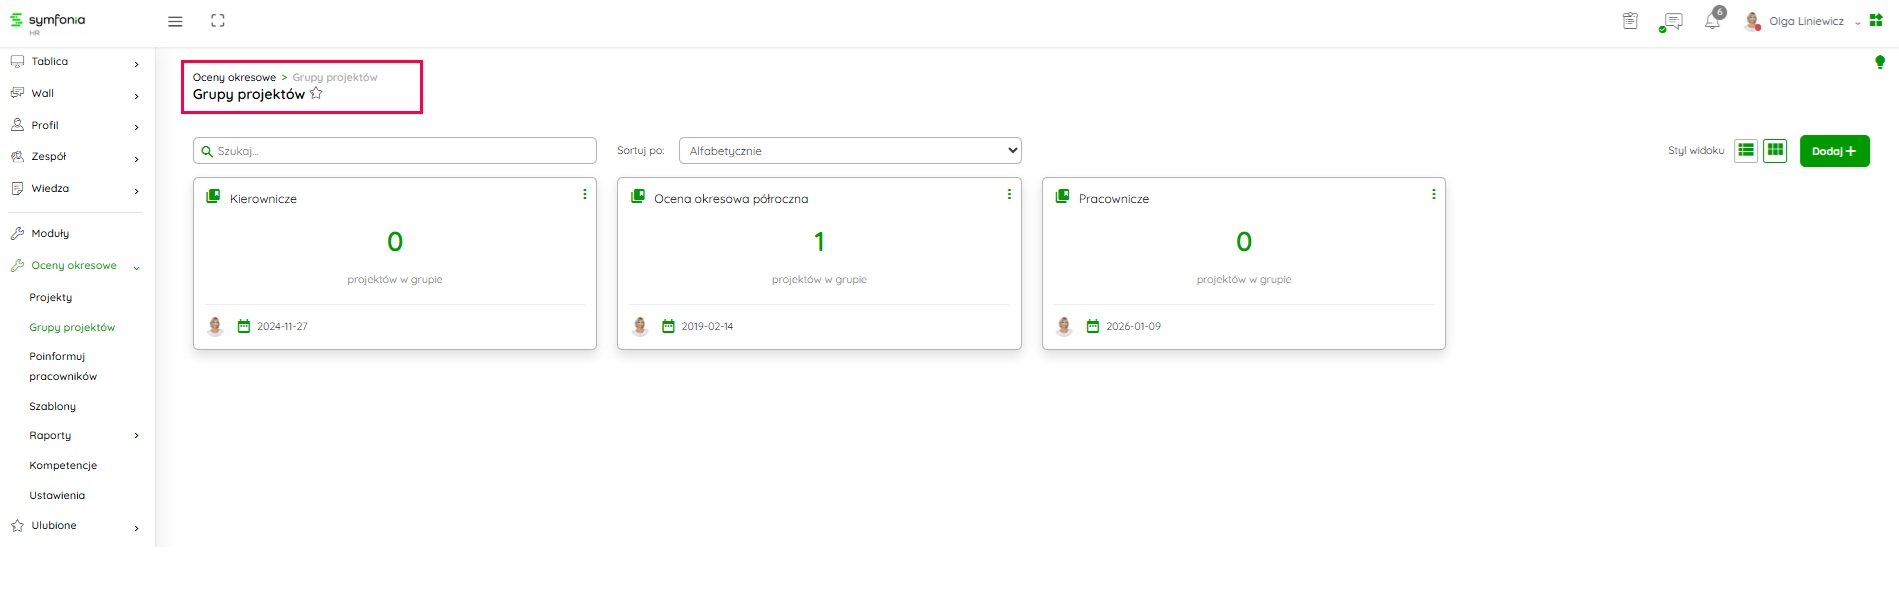This screenshot has height=614, width=1899.
Task: Click the Szukaj search field
Action: (x=395, y=151)
